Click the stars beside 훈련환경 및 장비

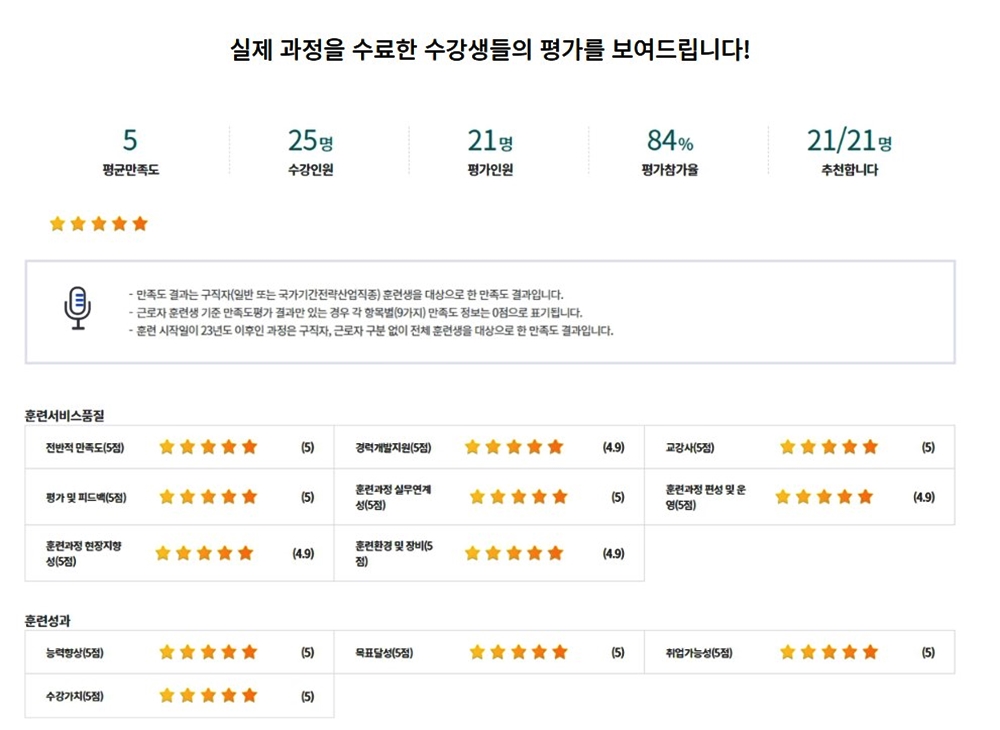[514, 553]
